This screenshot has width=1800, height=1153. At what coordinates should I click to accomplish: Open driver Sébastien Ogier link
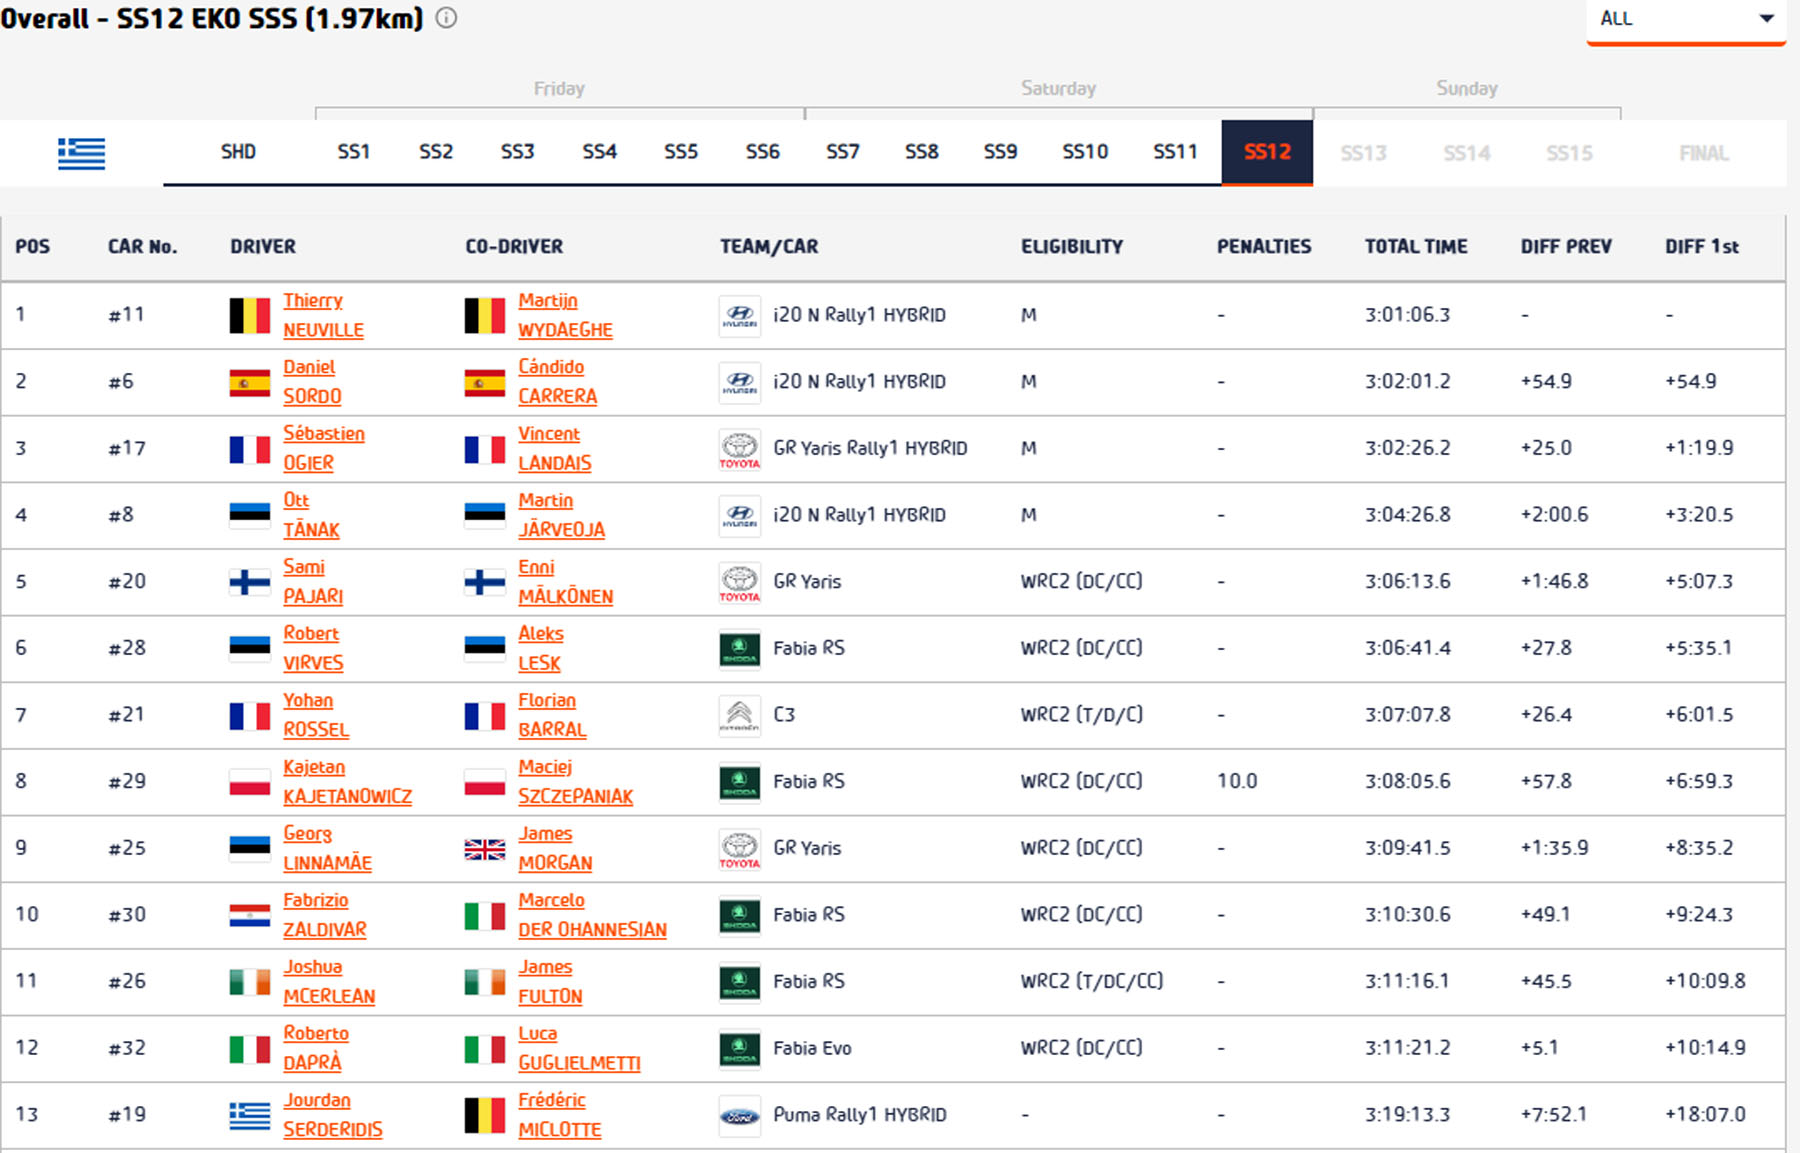click(x=324, y=448)
